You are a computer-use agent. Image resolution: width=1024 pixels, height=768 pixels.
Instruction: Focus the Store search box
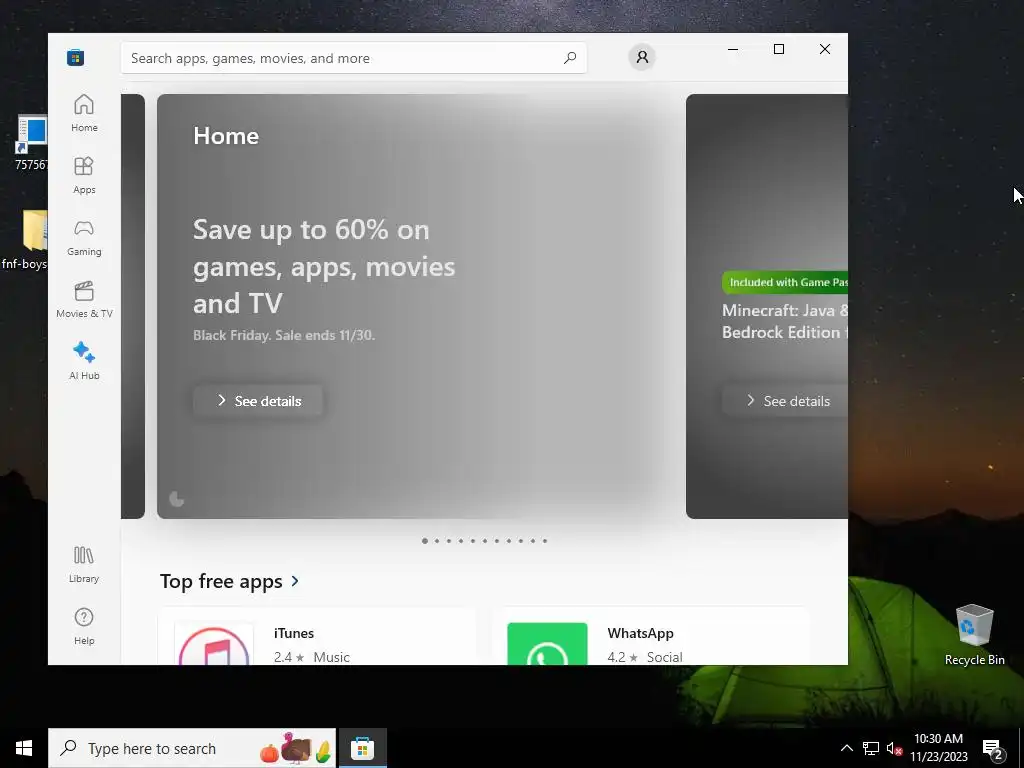[353, 57]
